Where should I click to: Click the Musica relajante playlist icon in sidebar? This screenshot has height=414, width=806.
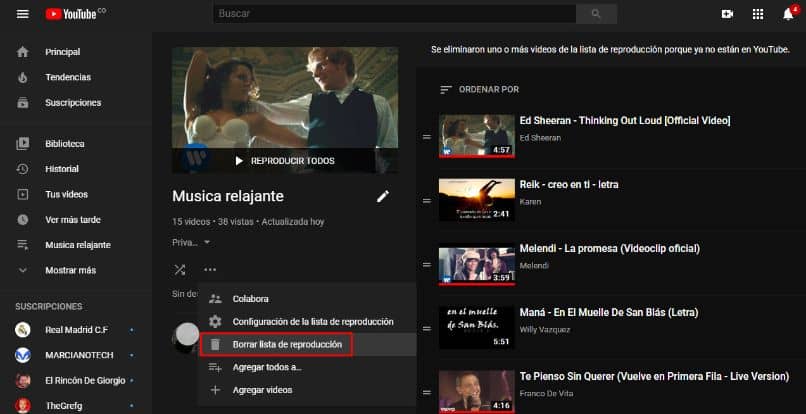tap(23, 245)
